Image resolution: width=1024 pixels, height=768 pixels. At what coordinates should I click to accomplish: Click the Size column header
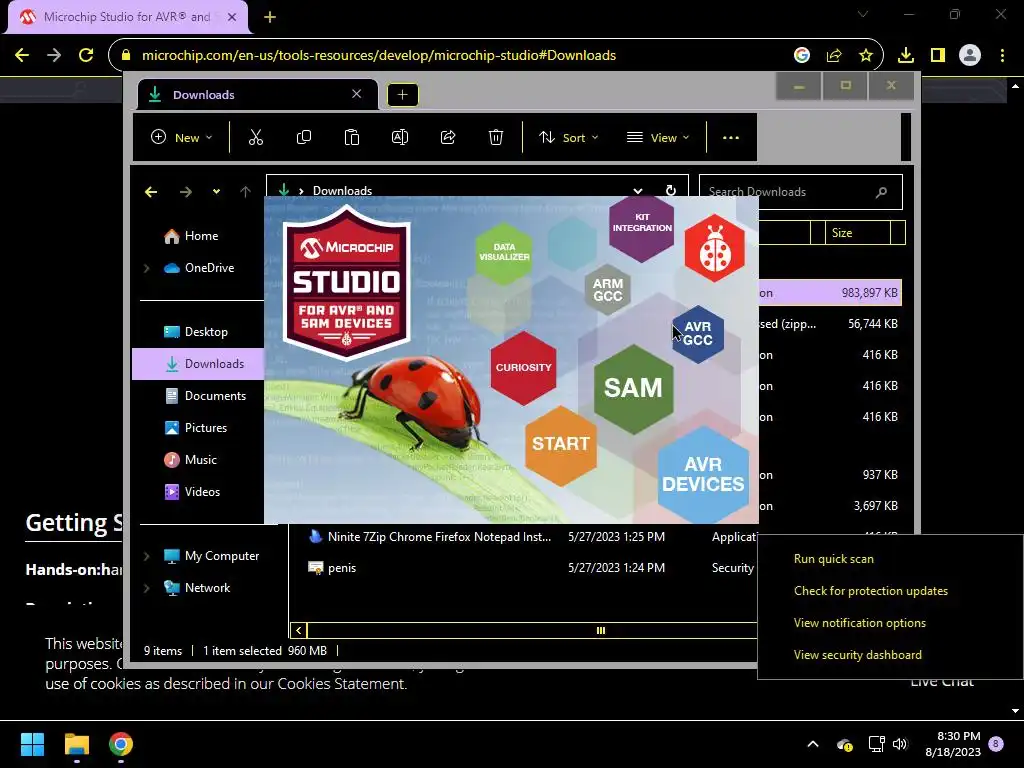(857, 233)
